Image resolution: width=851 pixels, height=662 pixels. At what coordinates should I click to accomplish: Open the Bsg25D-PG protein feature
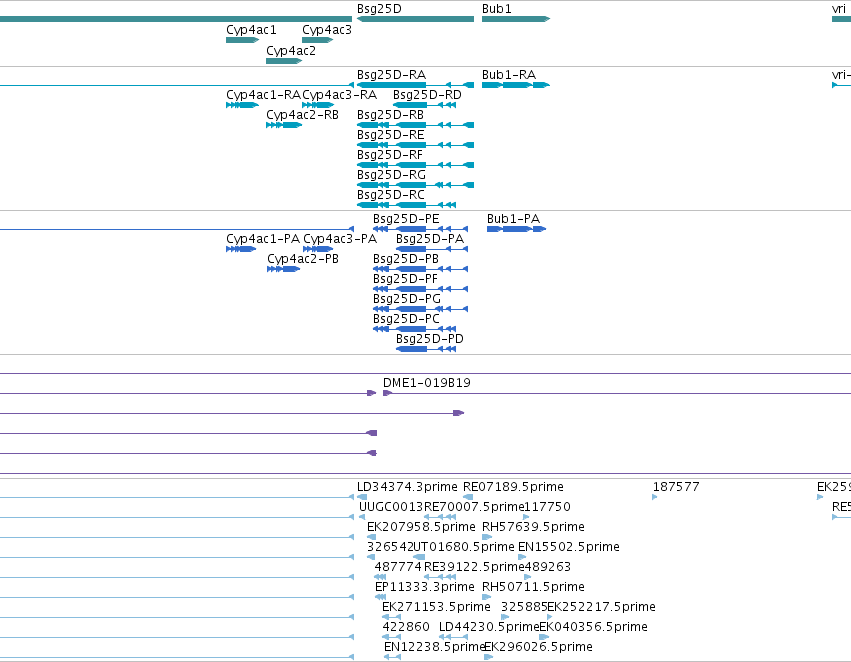tap(421, 309)
